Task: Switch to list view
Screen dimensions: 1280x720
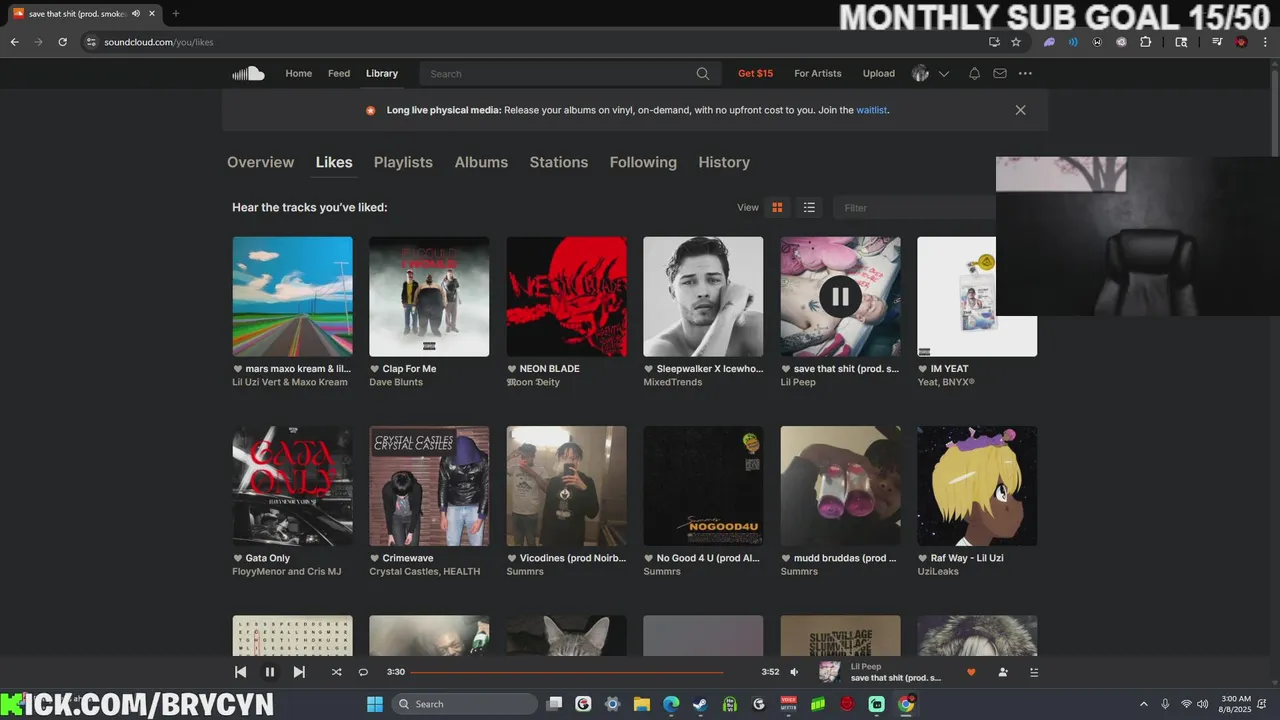Action: tap(809, 208)
